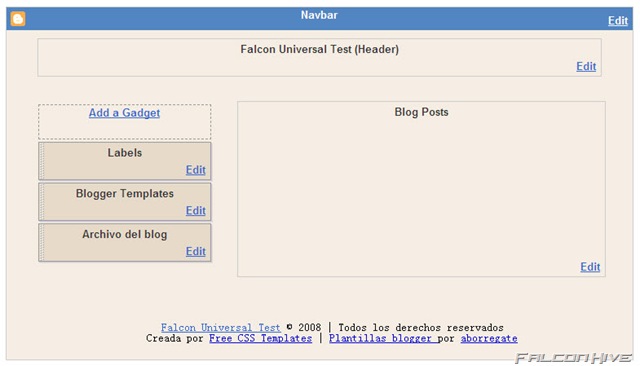The image size is (640, 366).
Task: Grab the Archivo del blog drag handle
Action: pyautogui.click(x=42, y=243)
